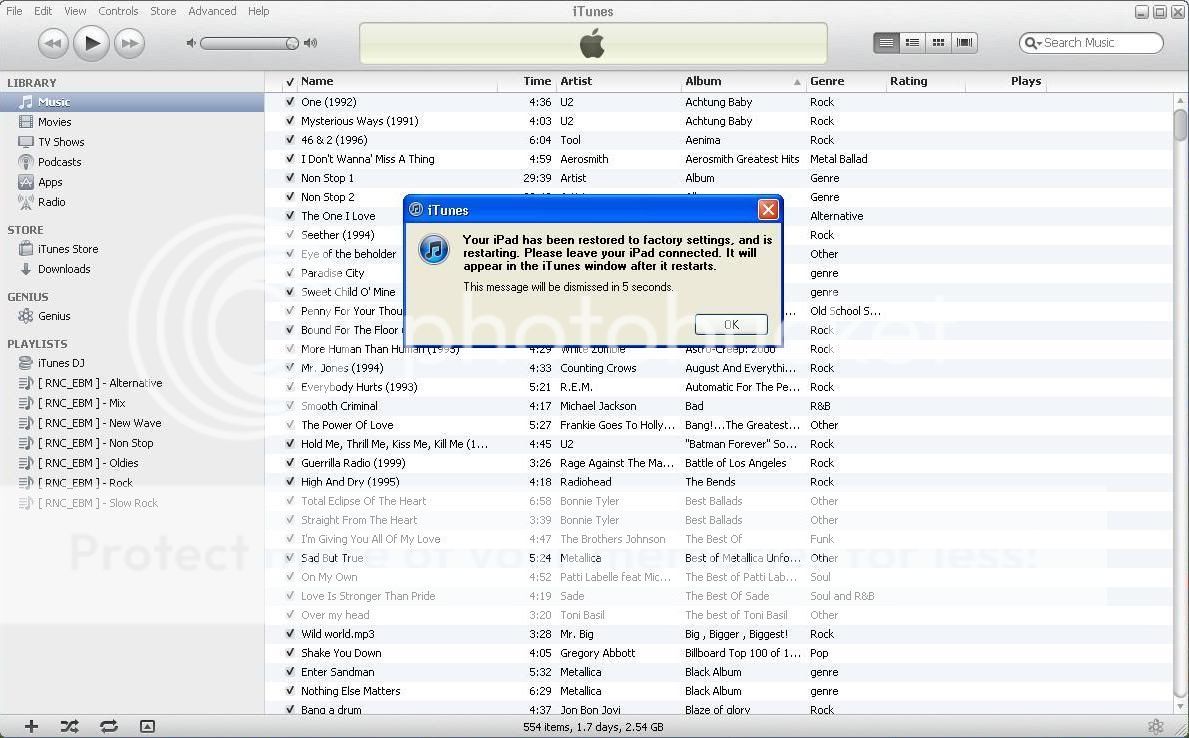
Task: Show or hide artwork viewer
Action: (x=147, y=727)
